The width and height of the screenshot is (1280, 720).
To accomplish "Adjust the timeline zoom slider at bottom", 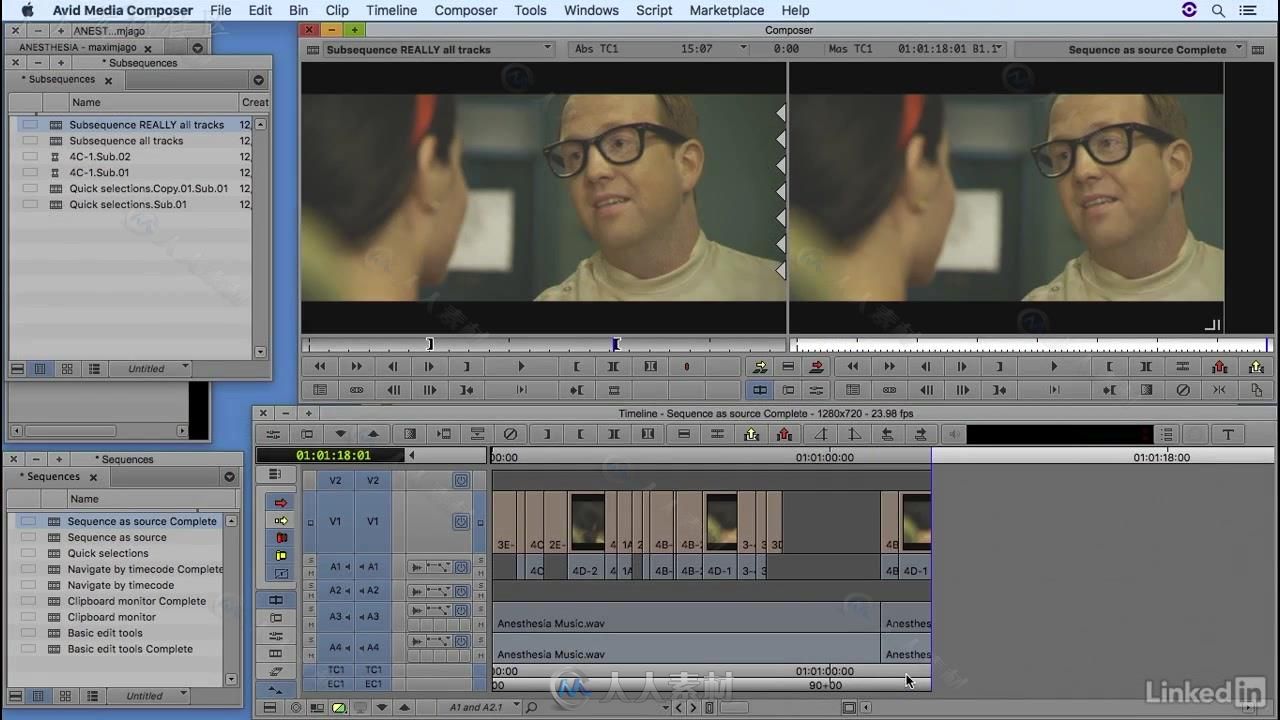I will (x=734, y=708).
